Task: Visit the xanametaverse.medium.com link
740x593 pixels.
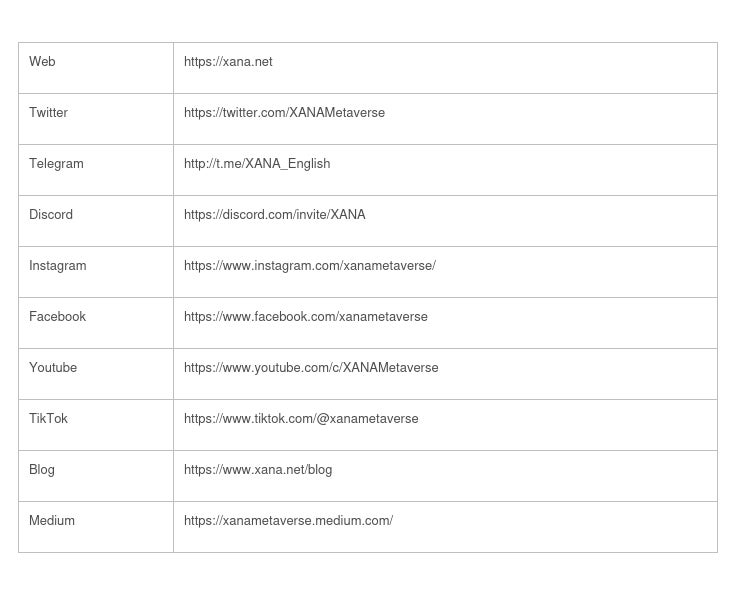Action: coord(288,521)
